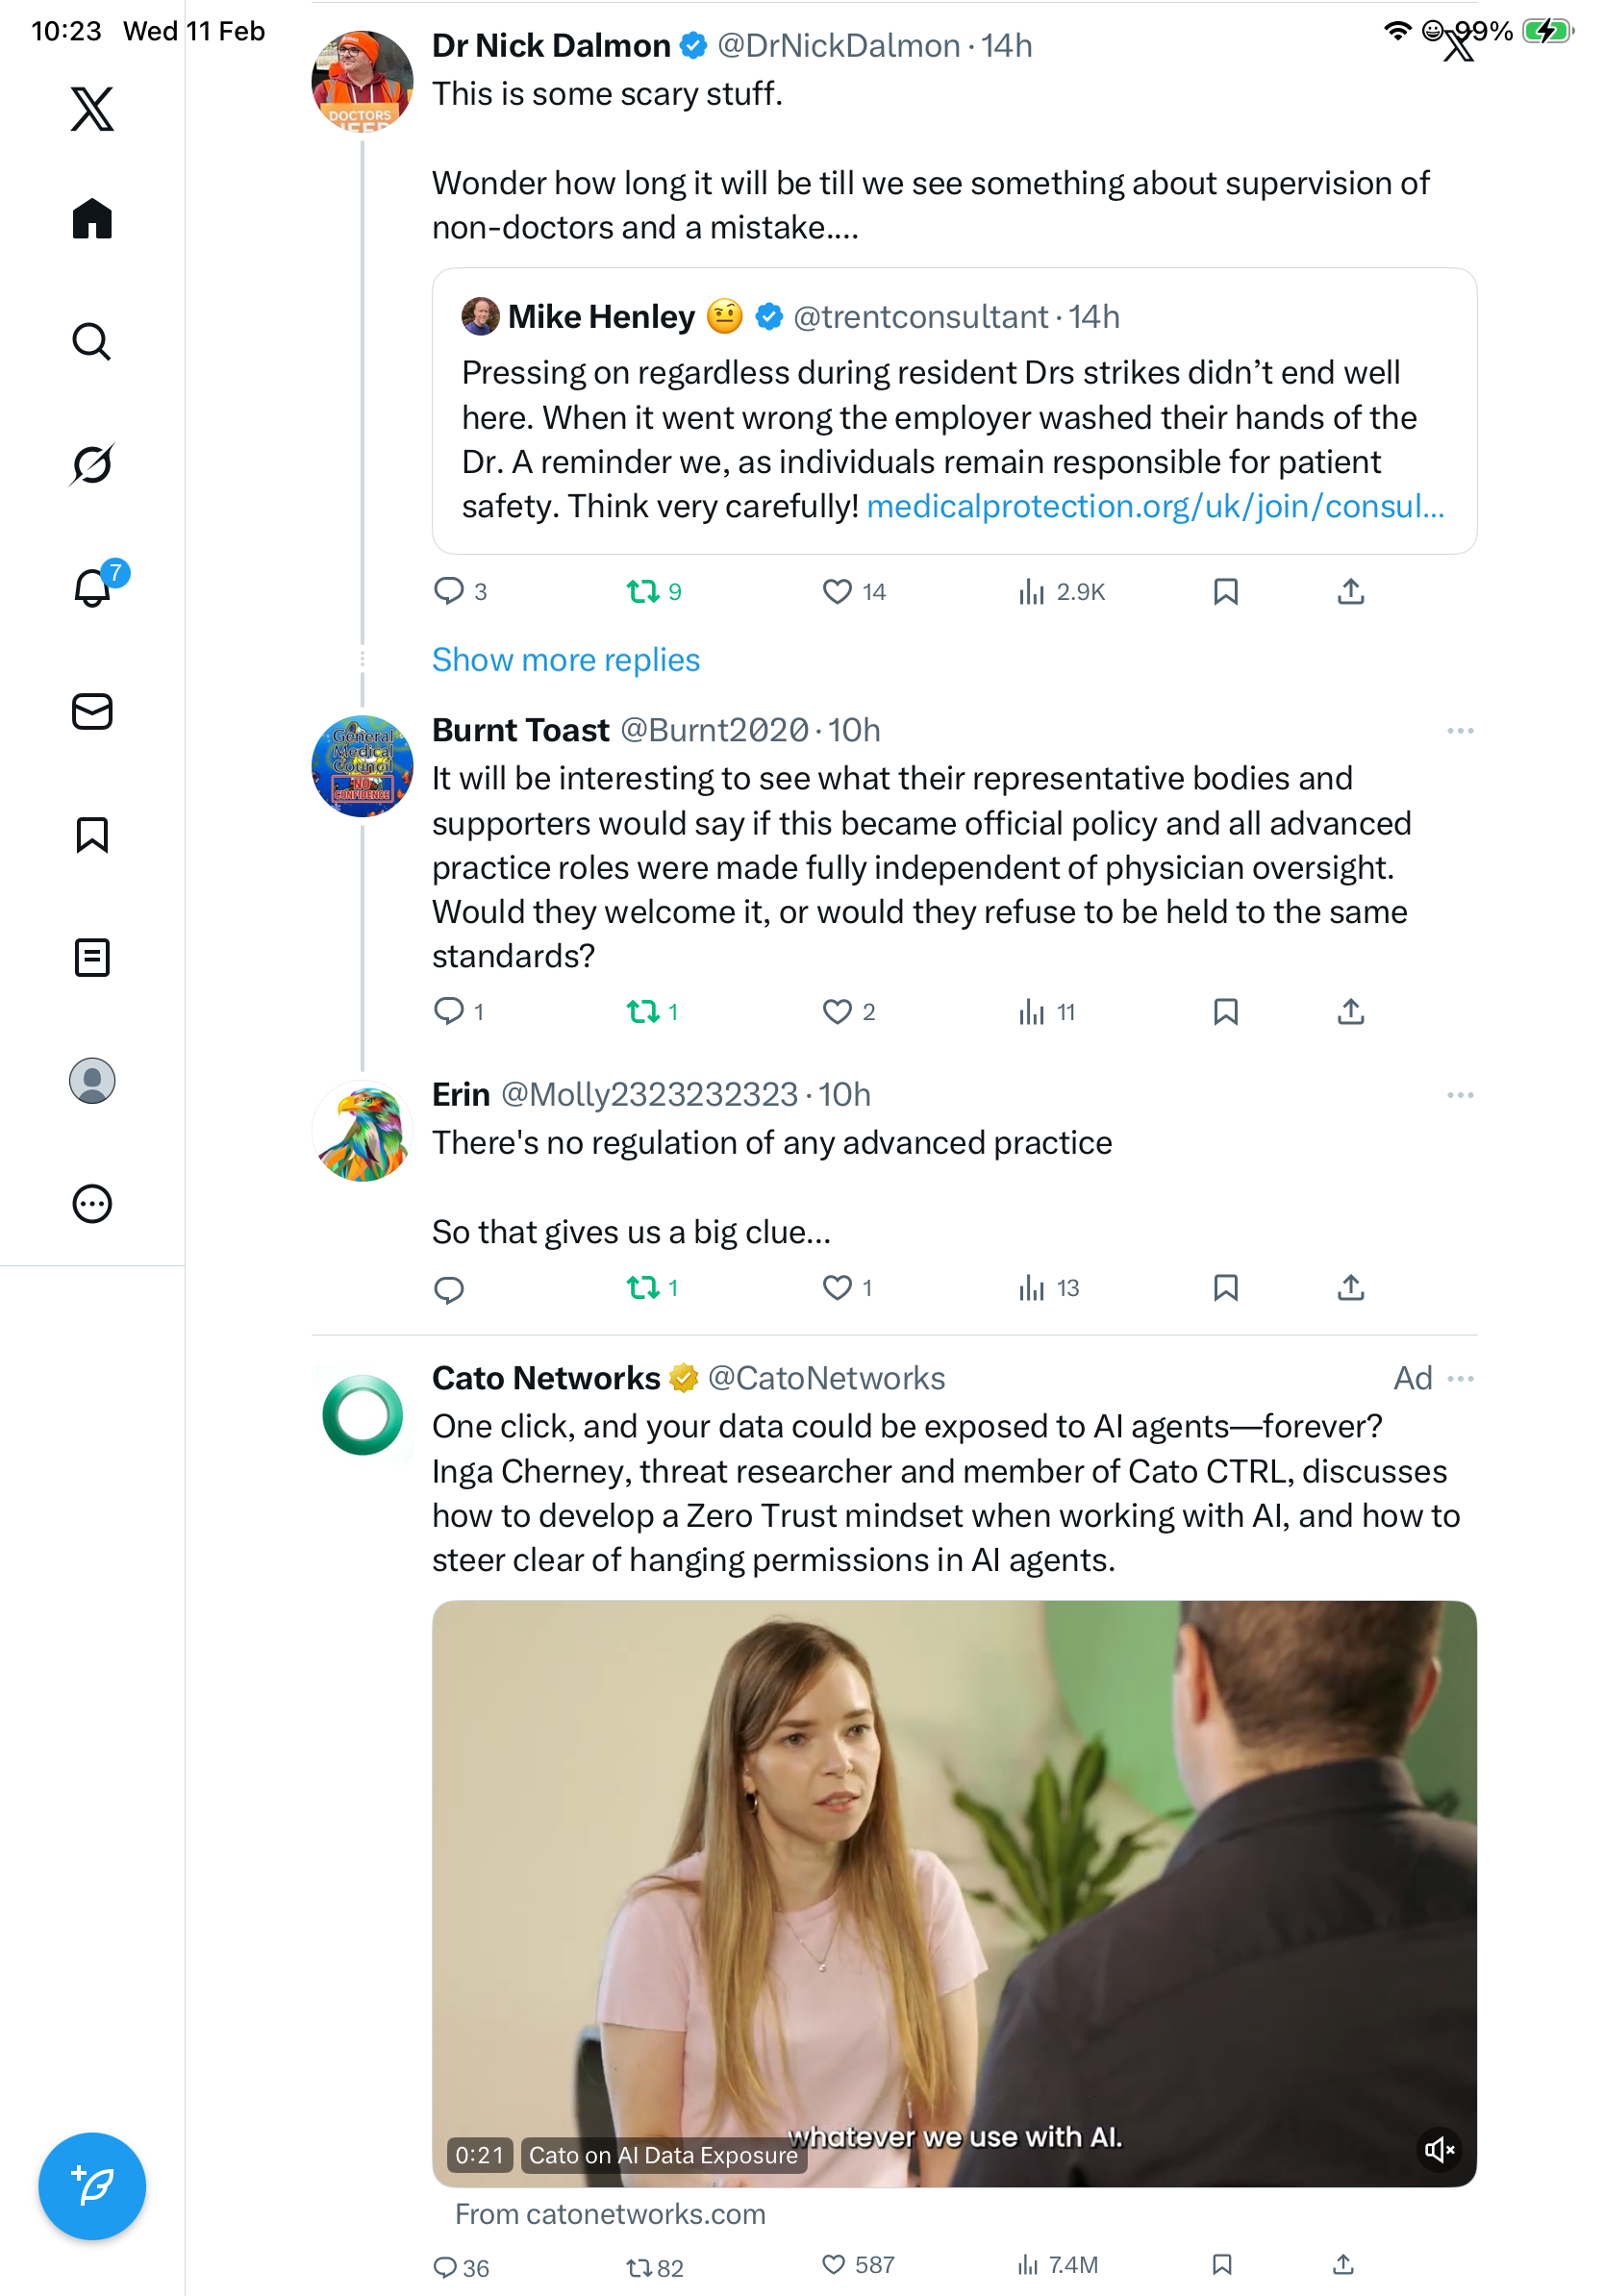Open more options on Erin's post

click(1459, 1095)
